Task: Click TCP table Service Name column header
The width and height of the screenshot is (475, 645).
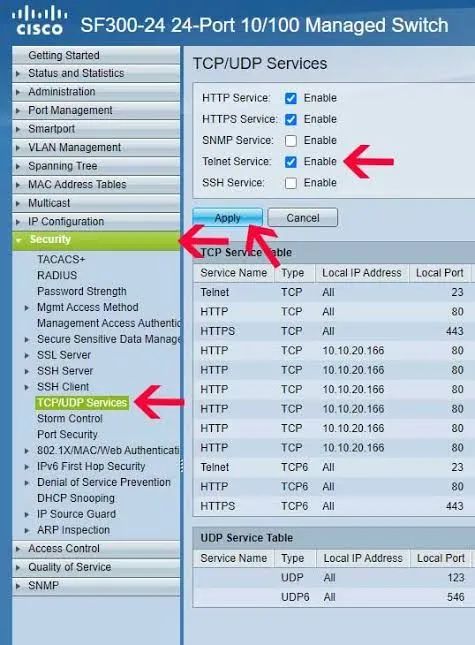Action: point(234,273)
